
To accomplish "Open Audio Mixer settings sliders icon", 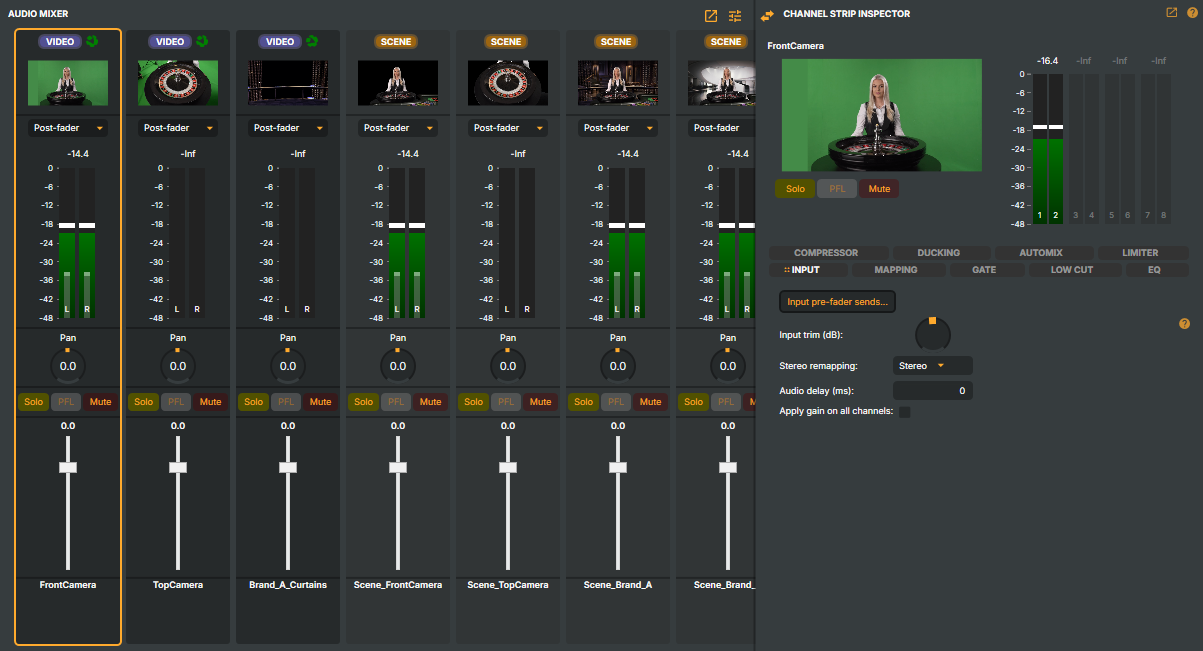I will coord(735,16).
